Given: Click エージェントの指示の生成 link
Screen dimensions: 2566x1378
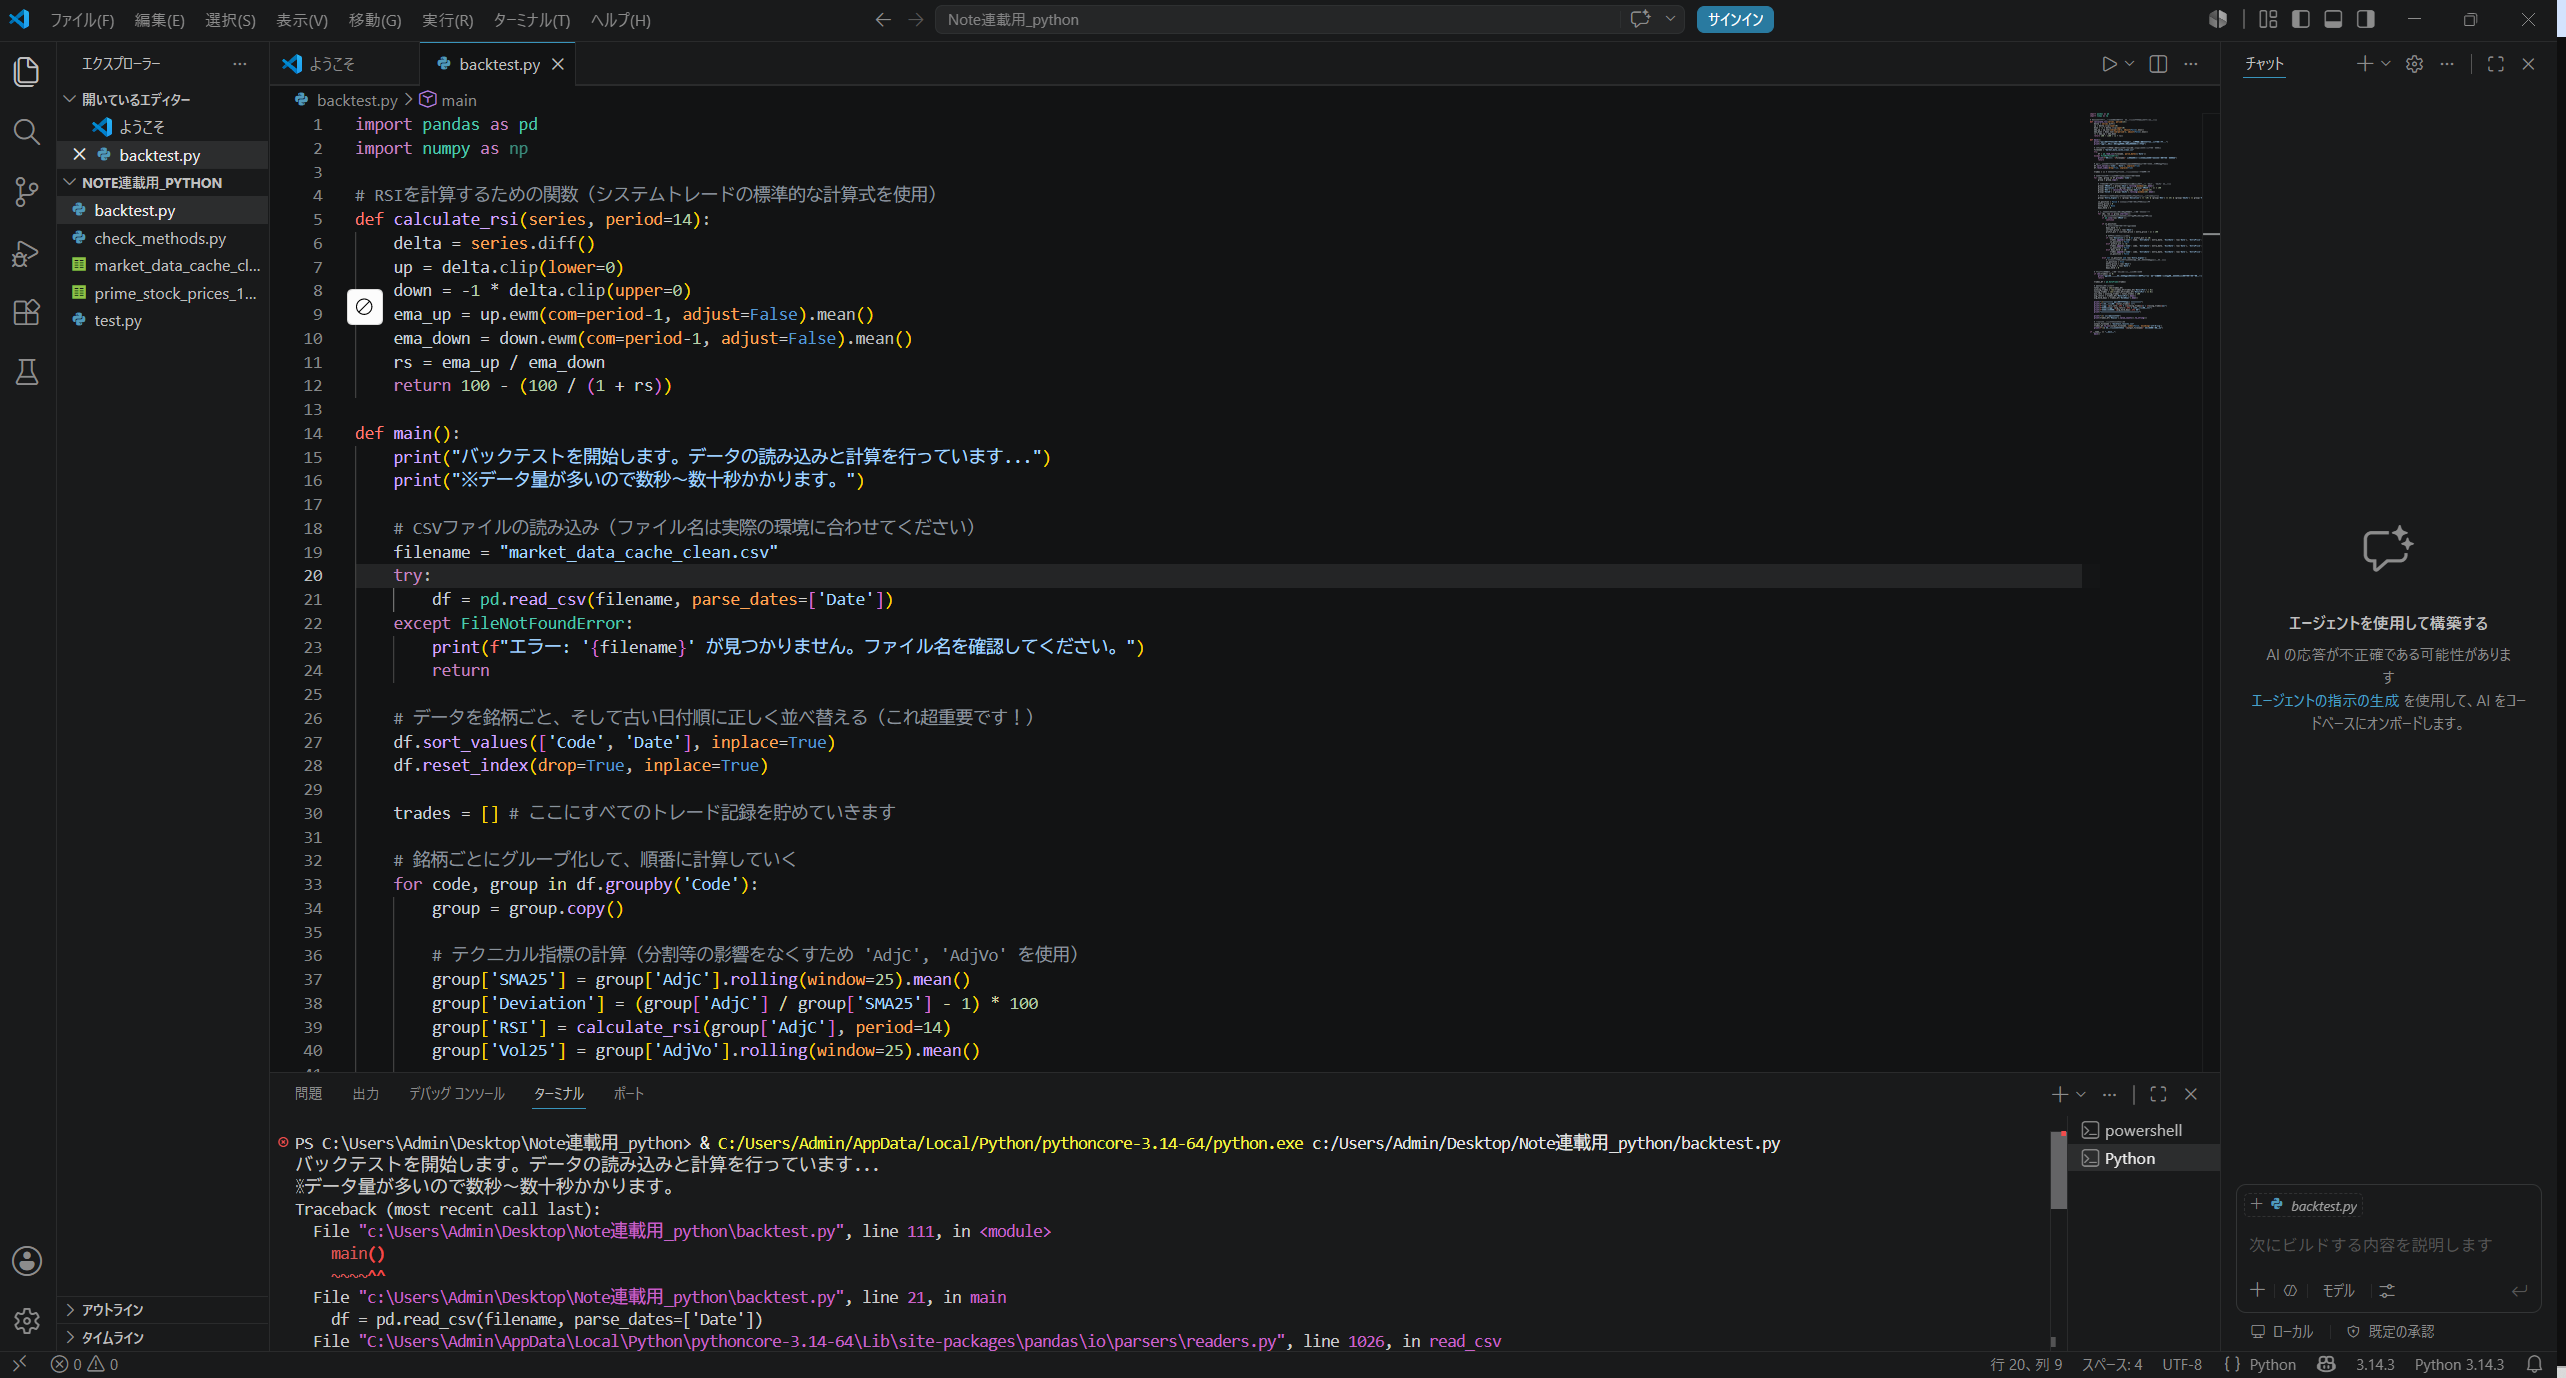Looking at the screenshot, I should [x=2324, y=701].
